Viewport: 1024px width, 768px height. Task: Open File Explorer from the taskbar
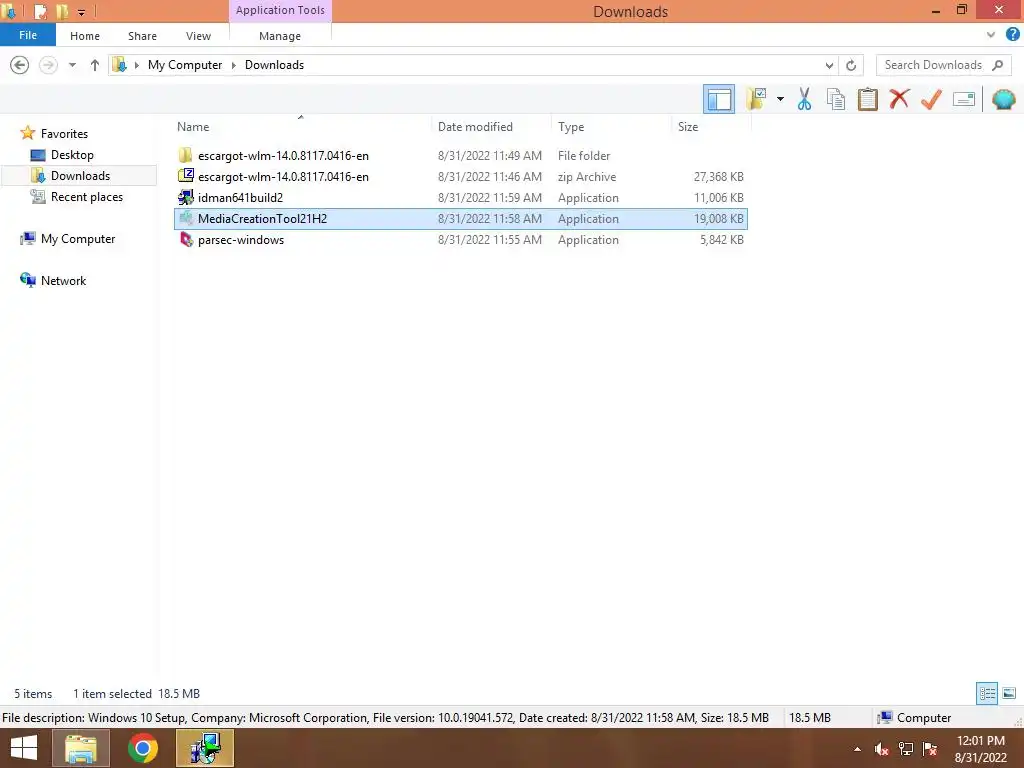pos(80,748)
